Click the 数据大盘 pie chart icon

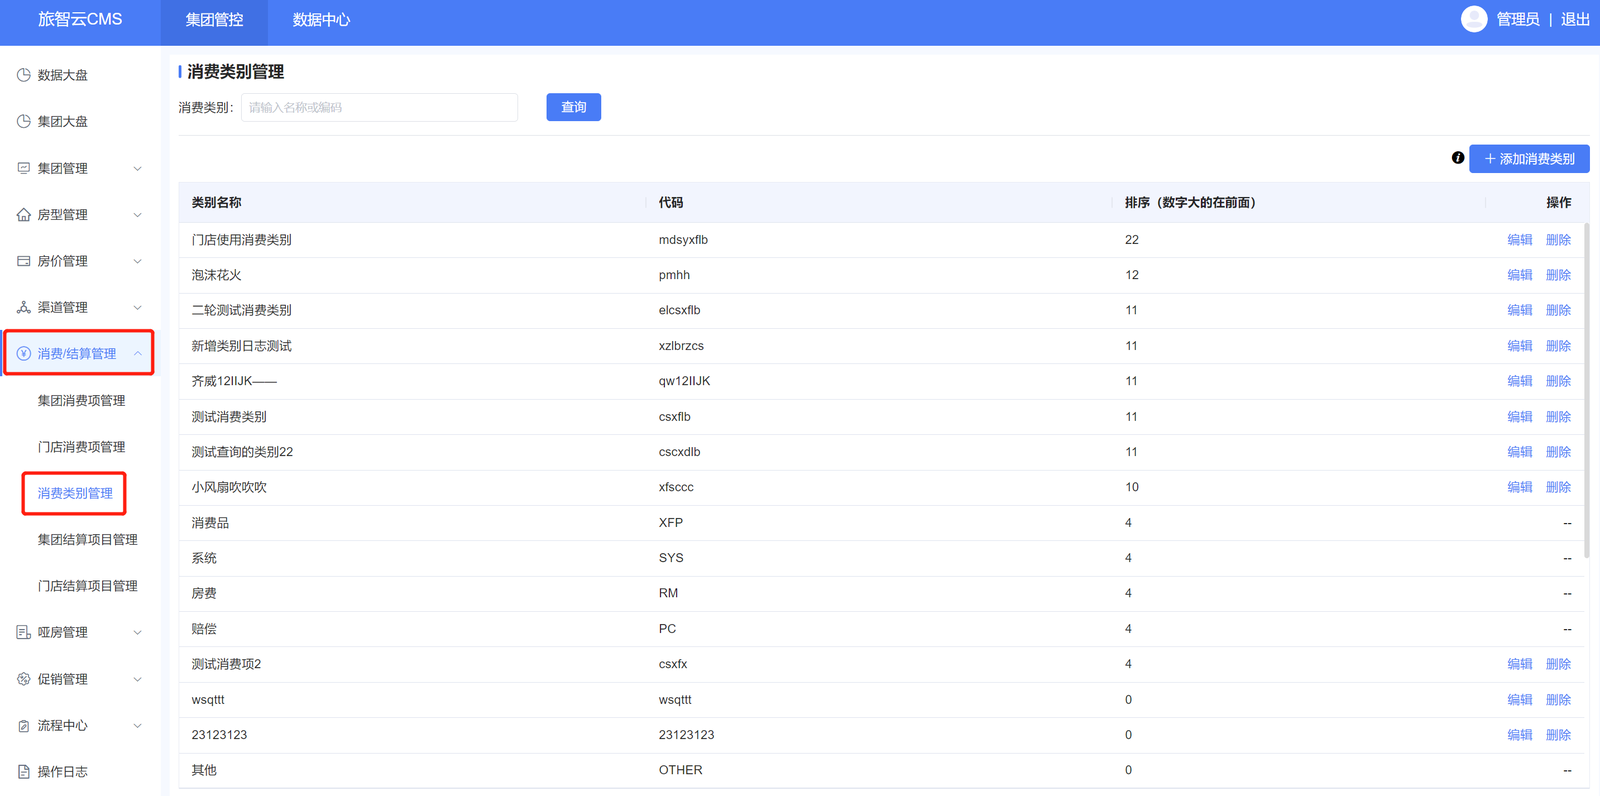pyautogui.click(x=24, y=75)
